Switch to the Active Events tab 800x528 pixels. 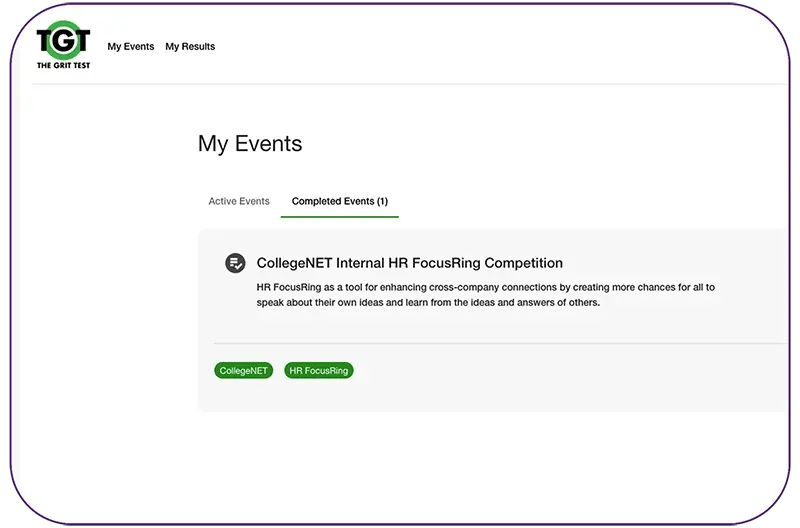tap(239, 202)
